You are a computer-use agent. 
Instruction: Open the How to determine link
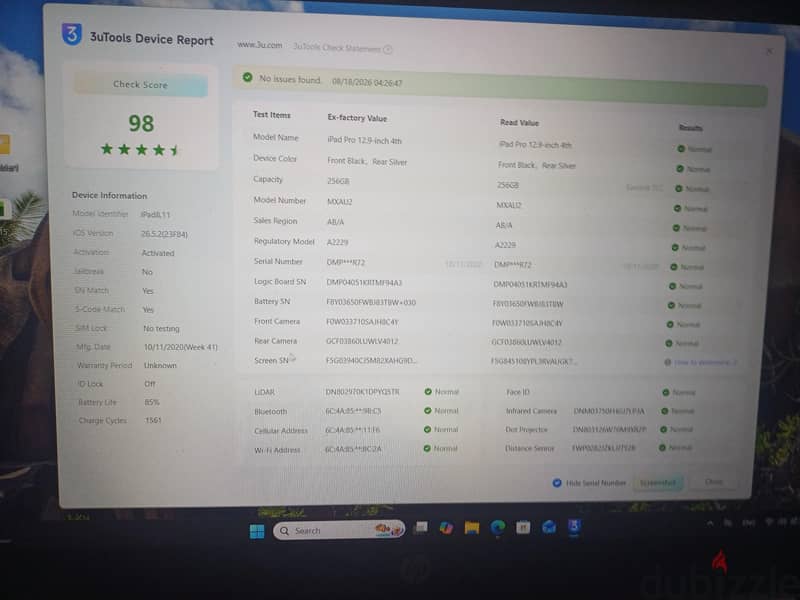705,362
